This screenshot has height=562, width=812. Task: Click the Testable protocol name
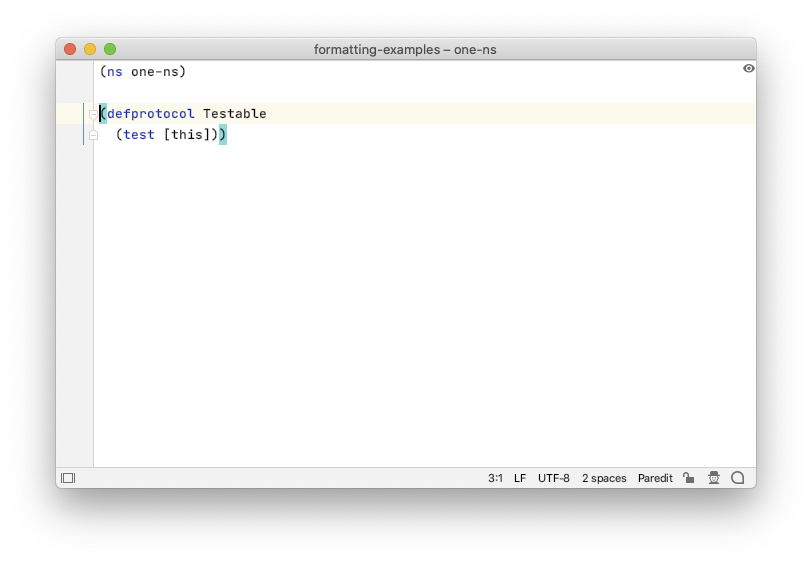click(x=235, y=113)
